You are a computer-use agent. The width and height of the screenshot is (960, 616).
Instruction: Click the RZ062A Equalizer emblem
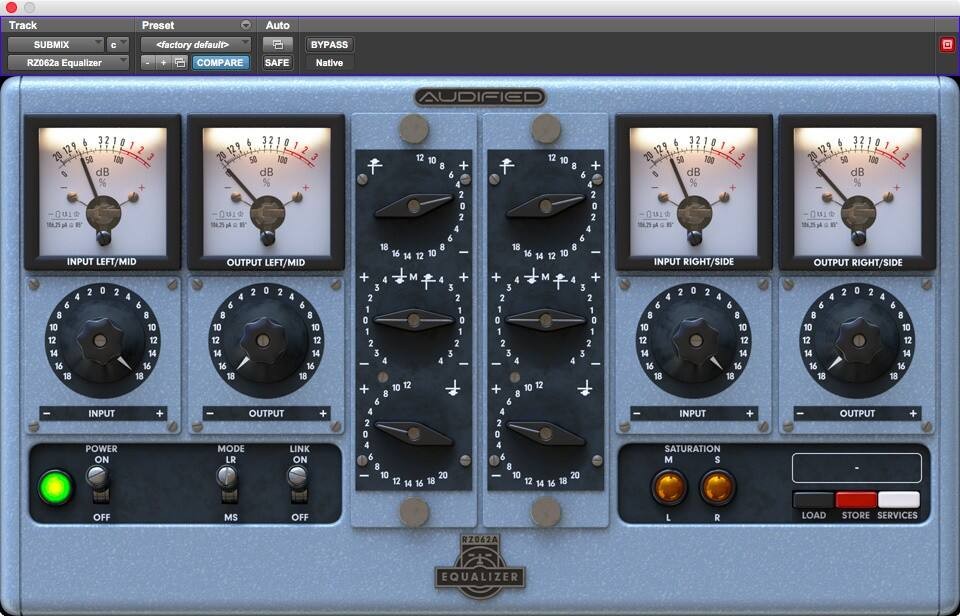point(480,566)
